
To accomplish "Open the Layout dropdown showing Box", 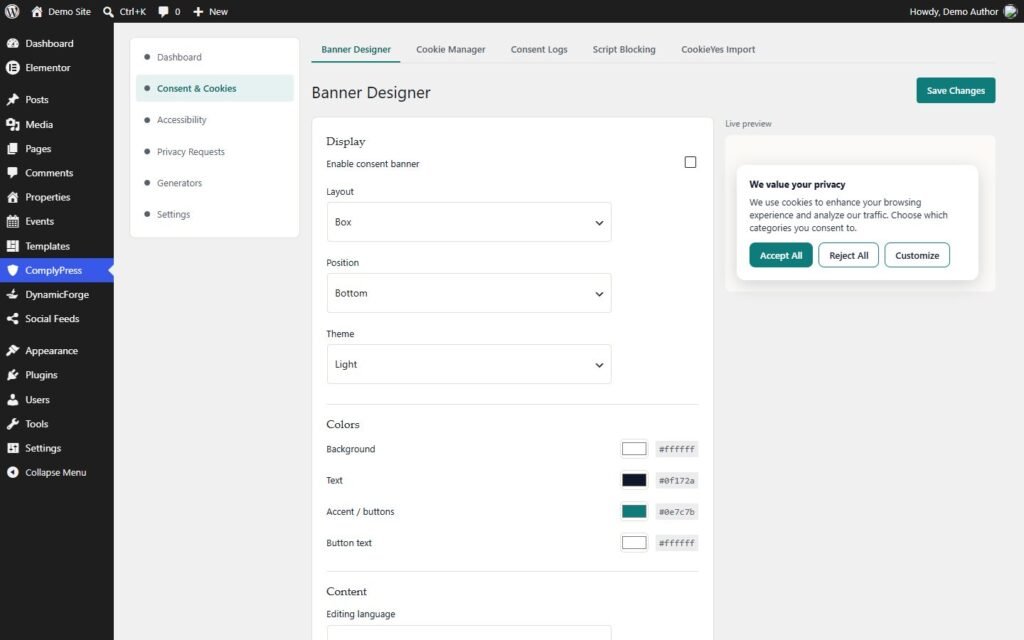I will (469, 222).
